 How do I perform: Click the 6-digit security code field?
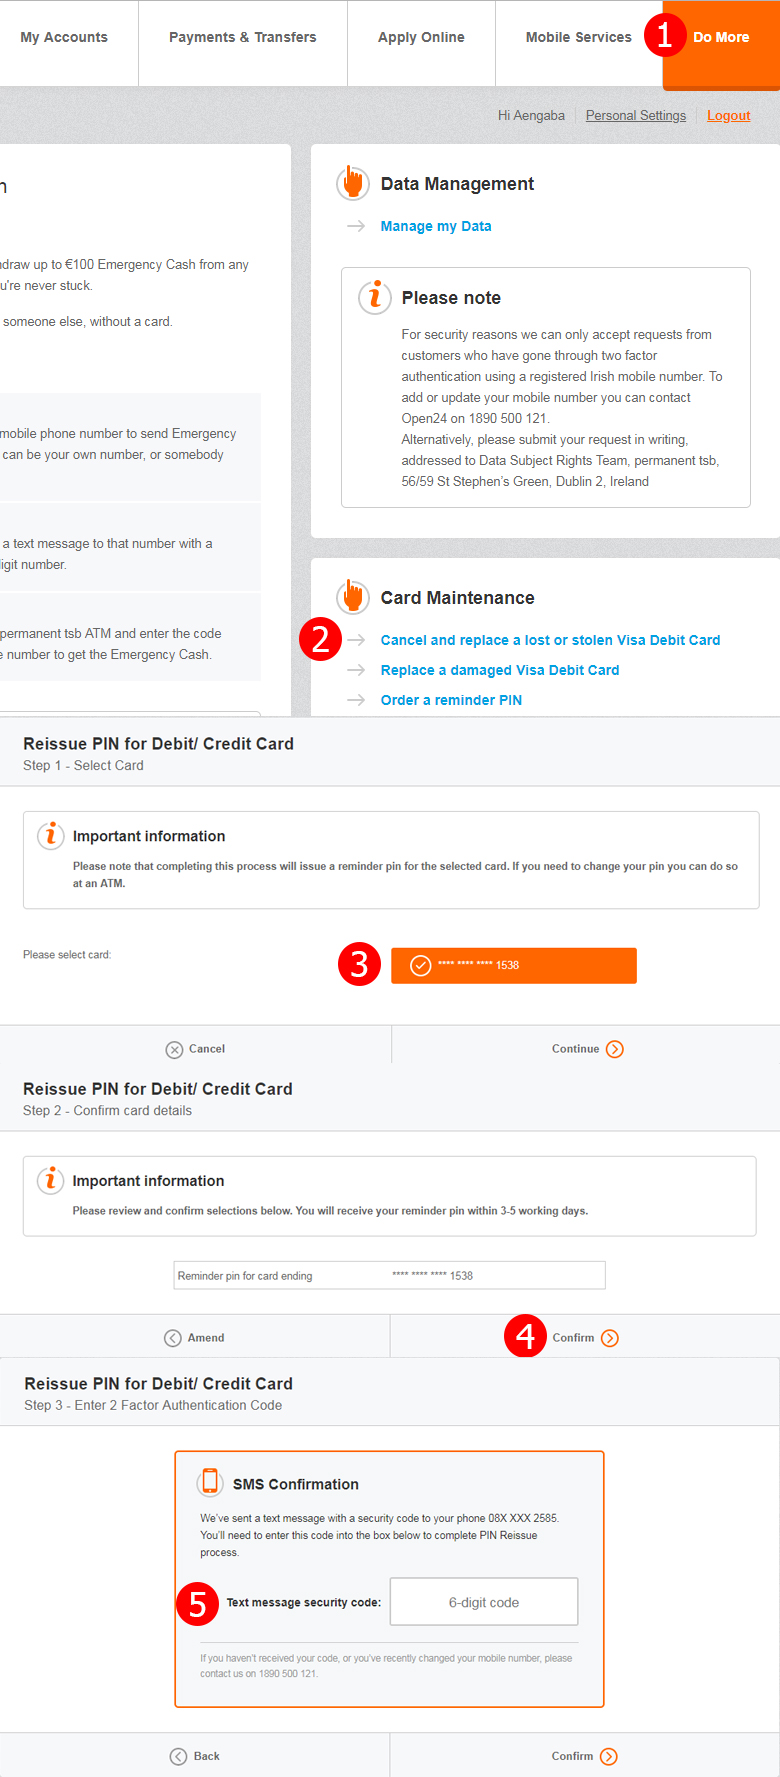click(x=484, y=1602)
